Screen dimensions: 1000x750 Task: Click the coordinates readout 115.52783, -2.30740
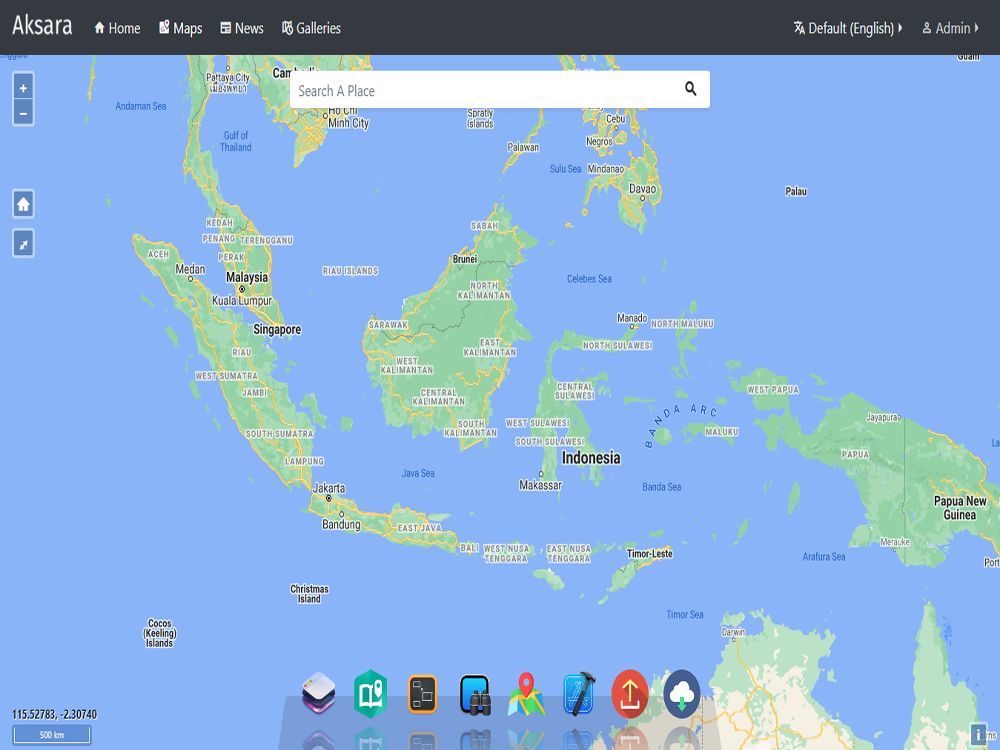click(54, 714)
